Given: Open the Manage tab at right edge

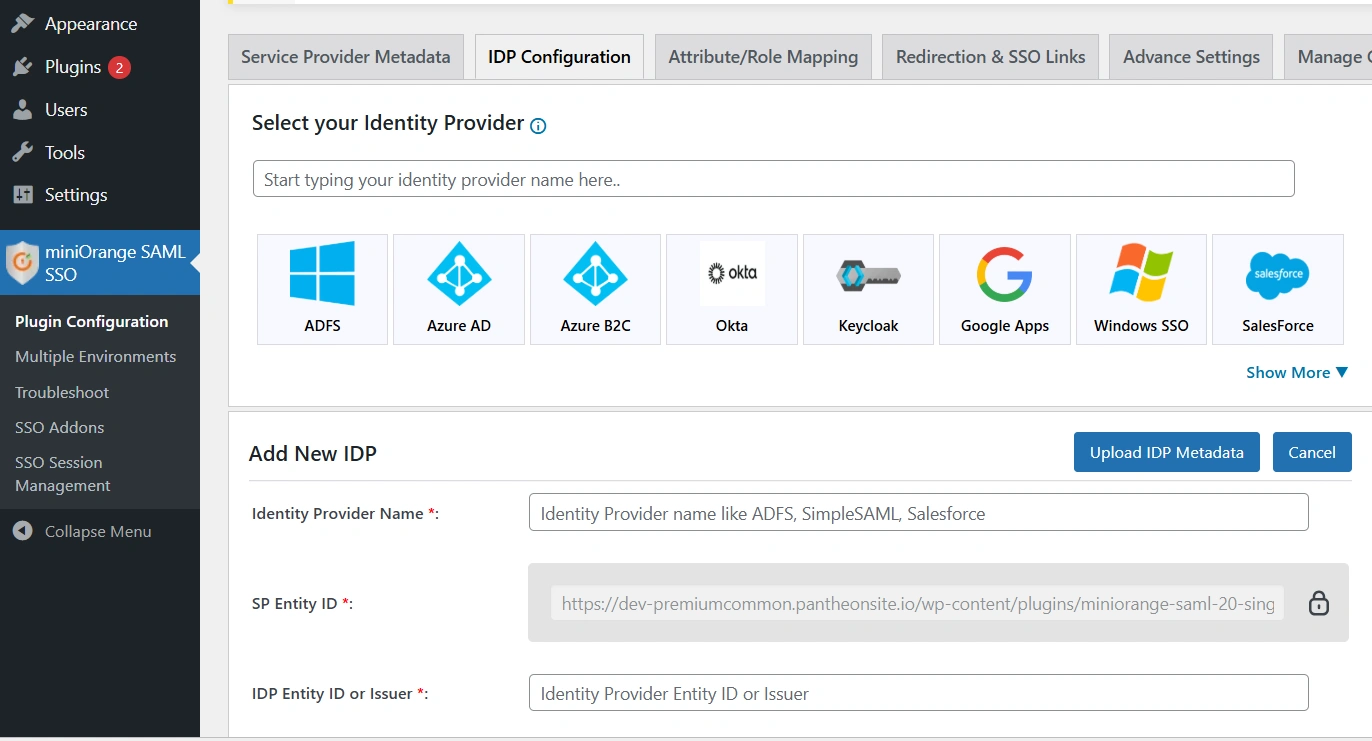Looking at the screenshot, I should click(1328, 57).
